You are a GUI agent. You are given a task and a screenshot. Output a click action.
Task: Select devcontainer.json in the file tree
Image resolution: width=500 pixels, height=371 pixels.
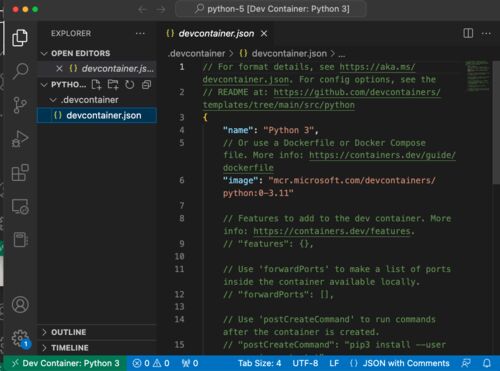tap(97, 115)
